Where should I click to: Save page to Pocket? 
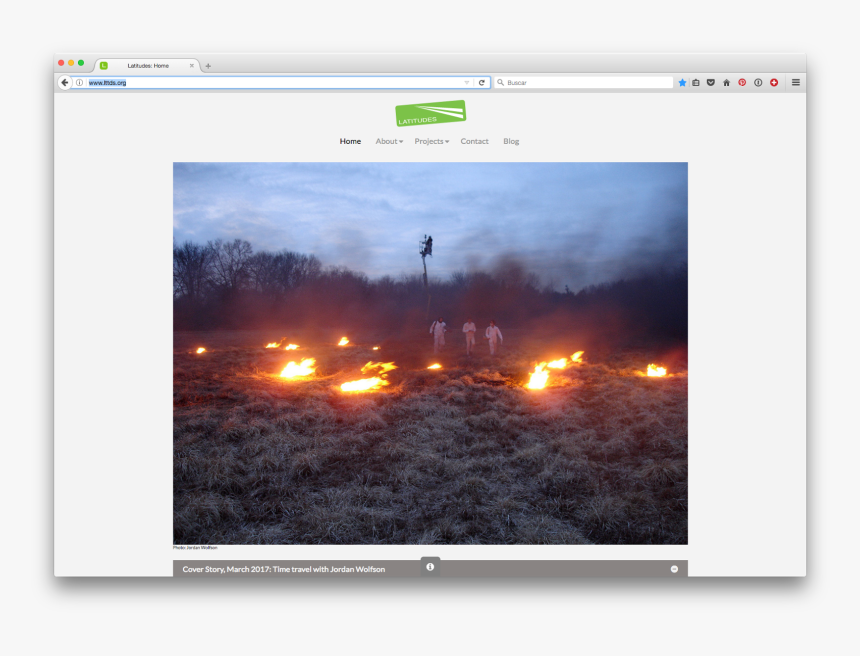[x=710, y=82]
